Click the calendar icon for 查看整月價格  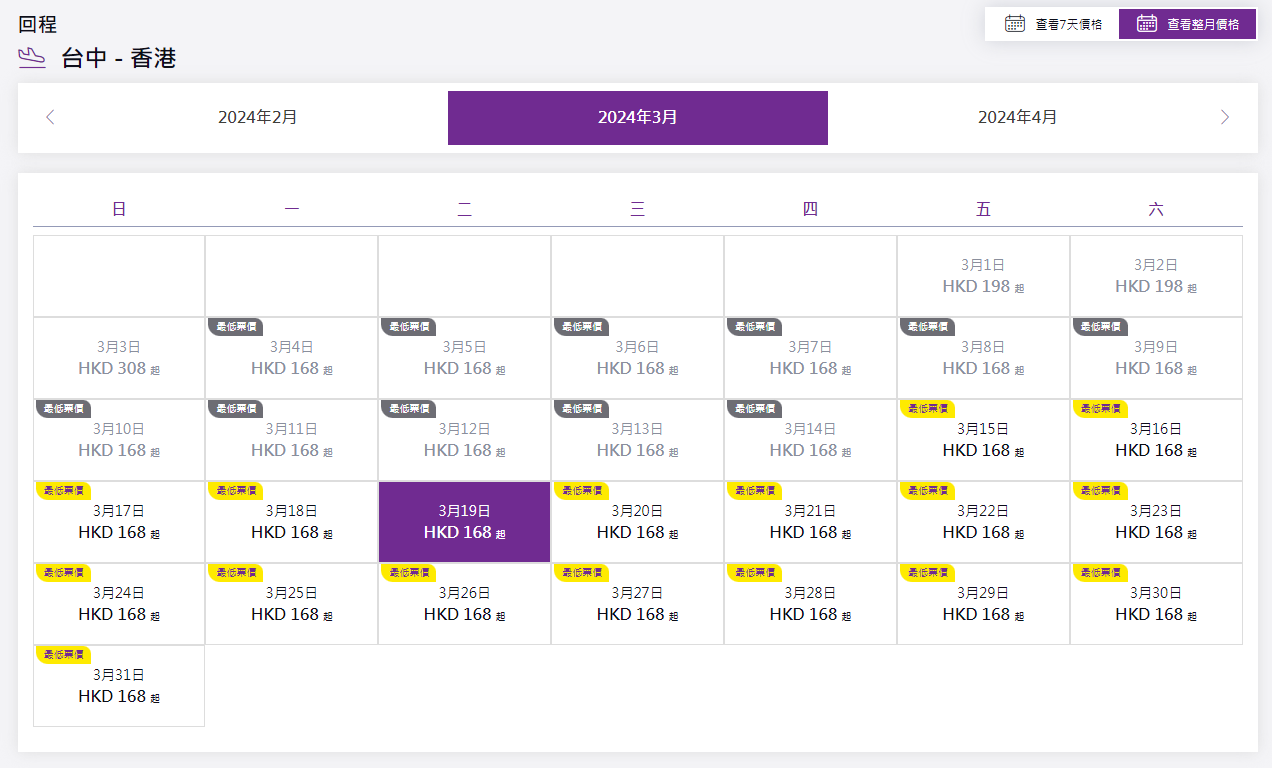[x=1147, y=24]
